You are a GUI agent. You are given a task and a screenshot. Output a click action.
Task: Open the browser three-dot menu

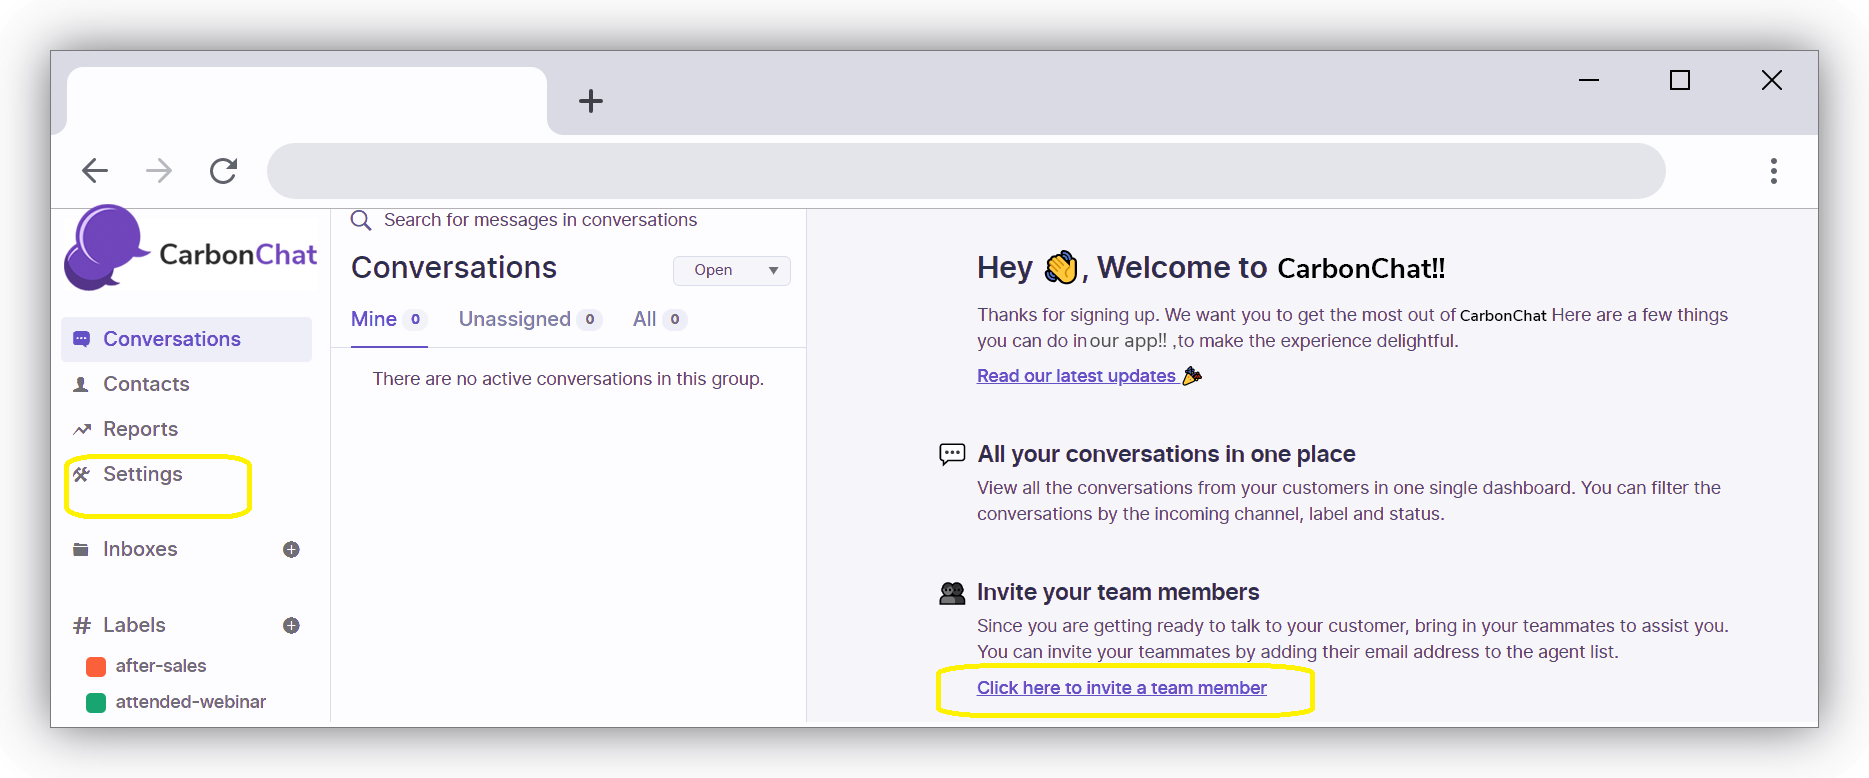tap(1773, 171)
